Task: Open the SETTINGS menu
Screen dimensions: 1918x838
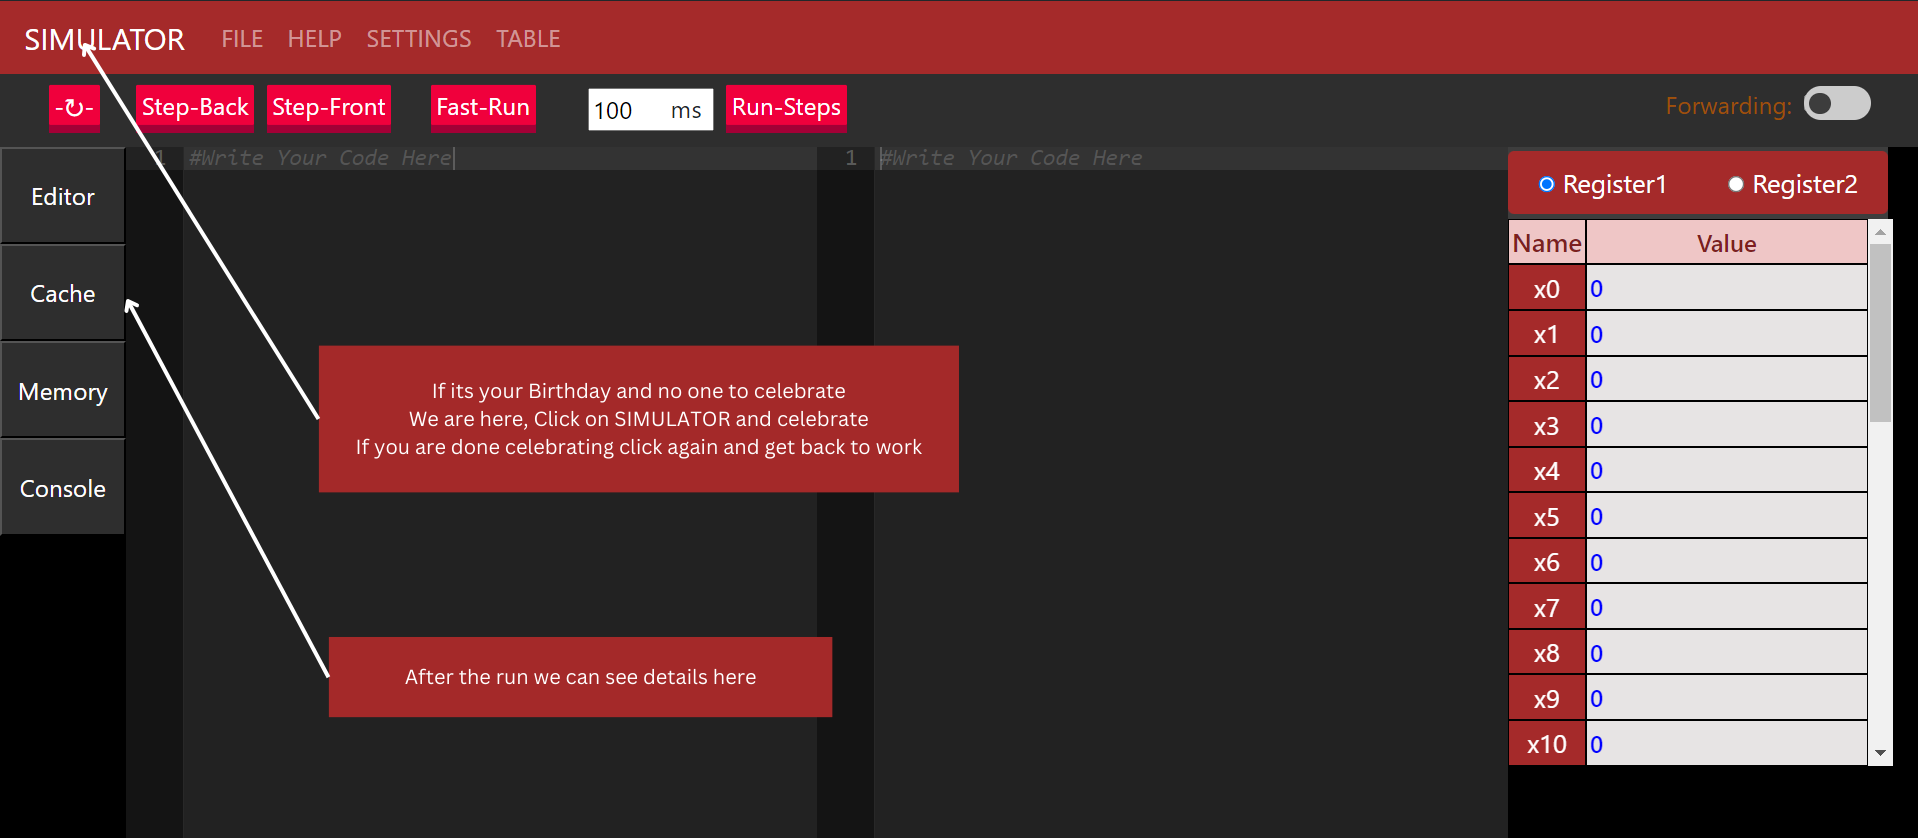Action: [x=418, y=39]
